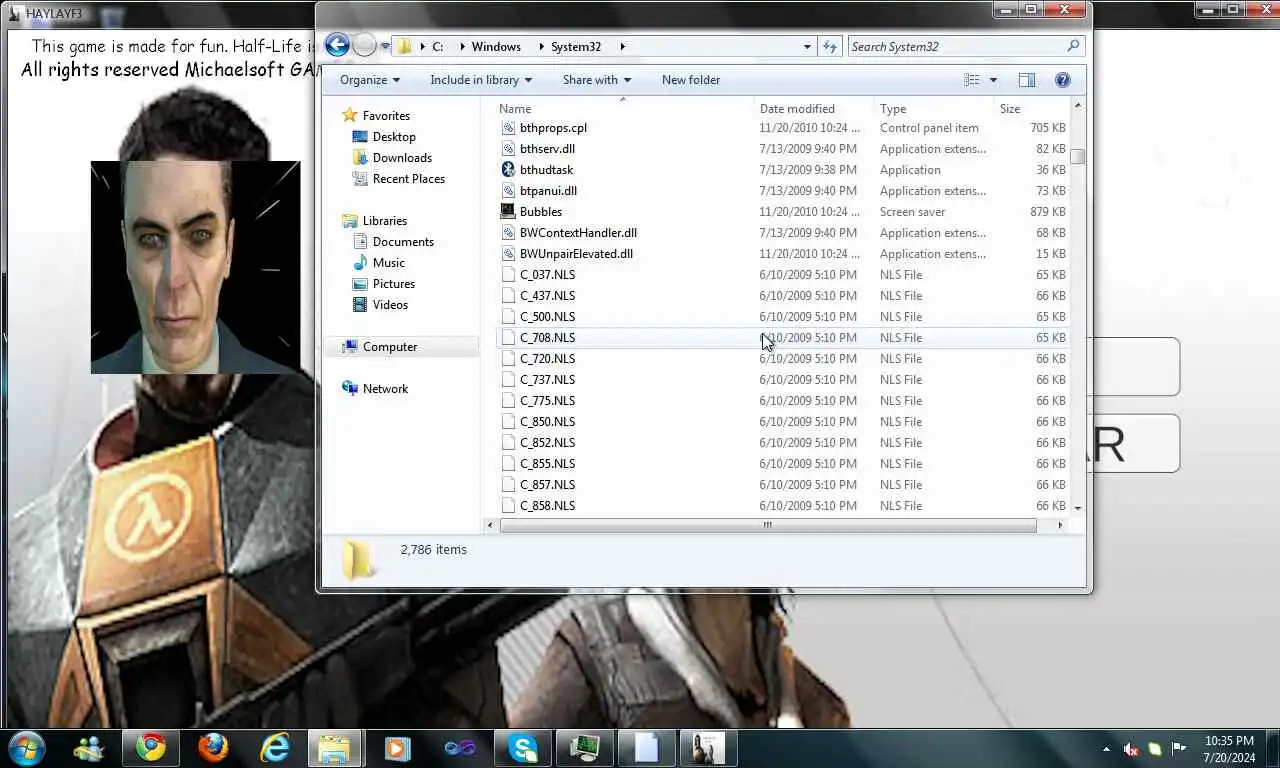Click the Windows Start orb
1280x768 pixels.
[26, 748]
